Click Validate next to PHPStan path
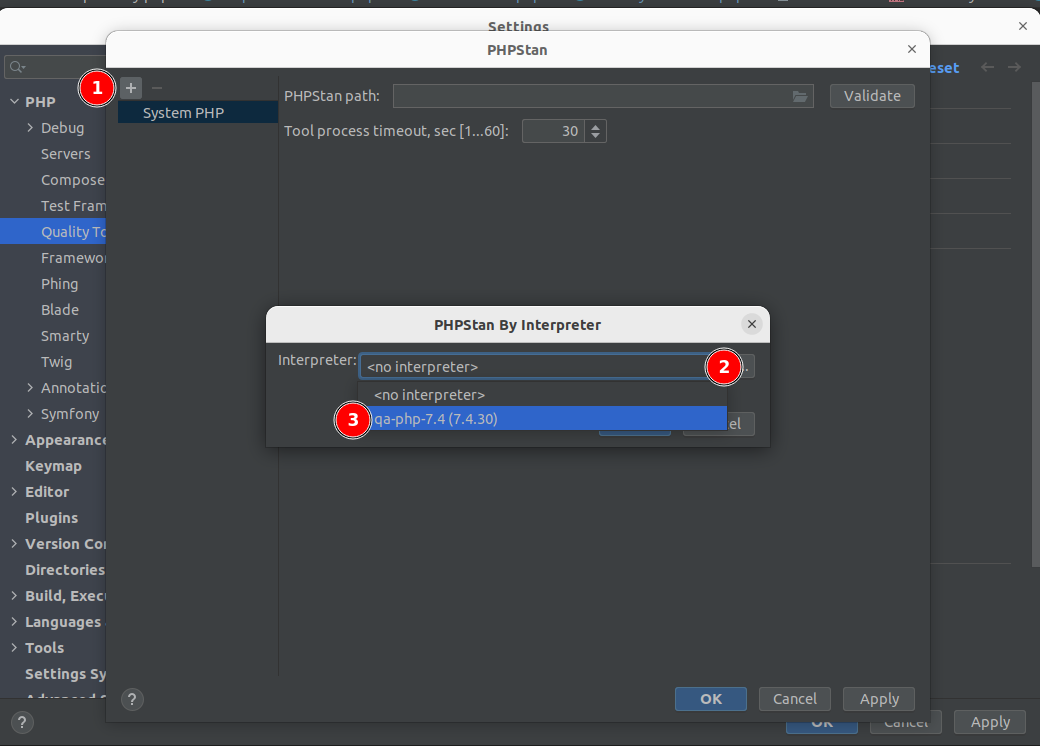 click(x=872, y=96)
